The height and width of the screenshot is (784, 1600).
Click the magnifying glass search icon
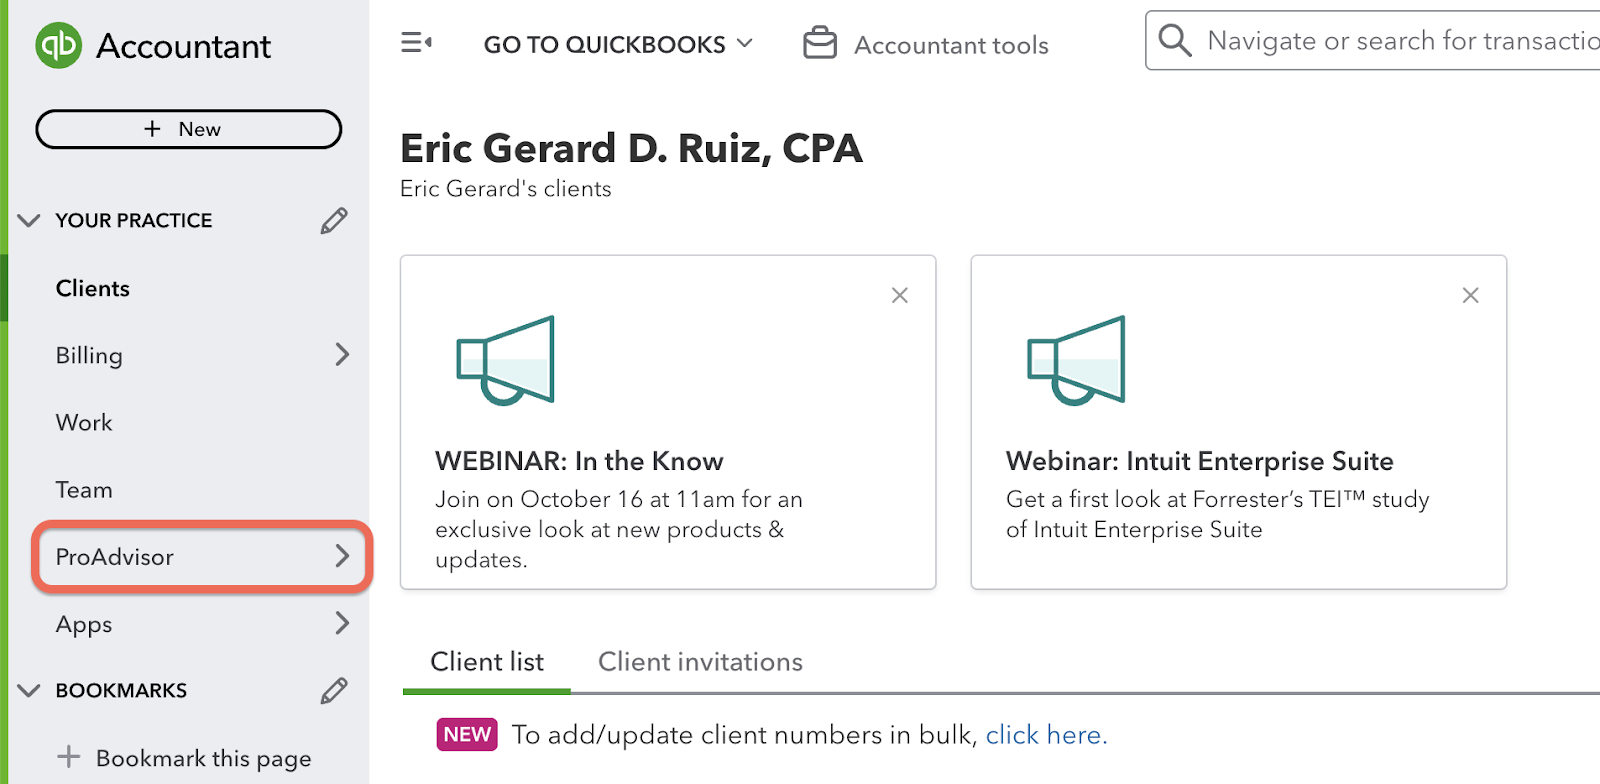click(1174, 40)
